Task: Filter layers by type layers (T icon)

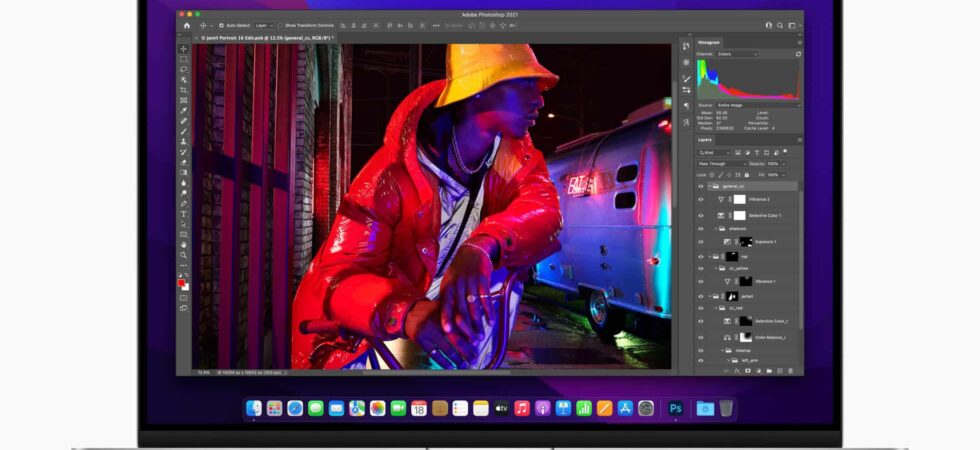Action: pos(757,152)
